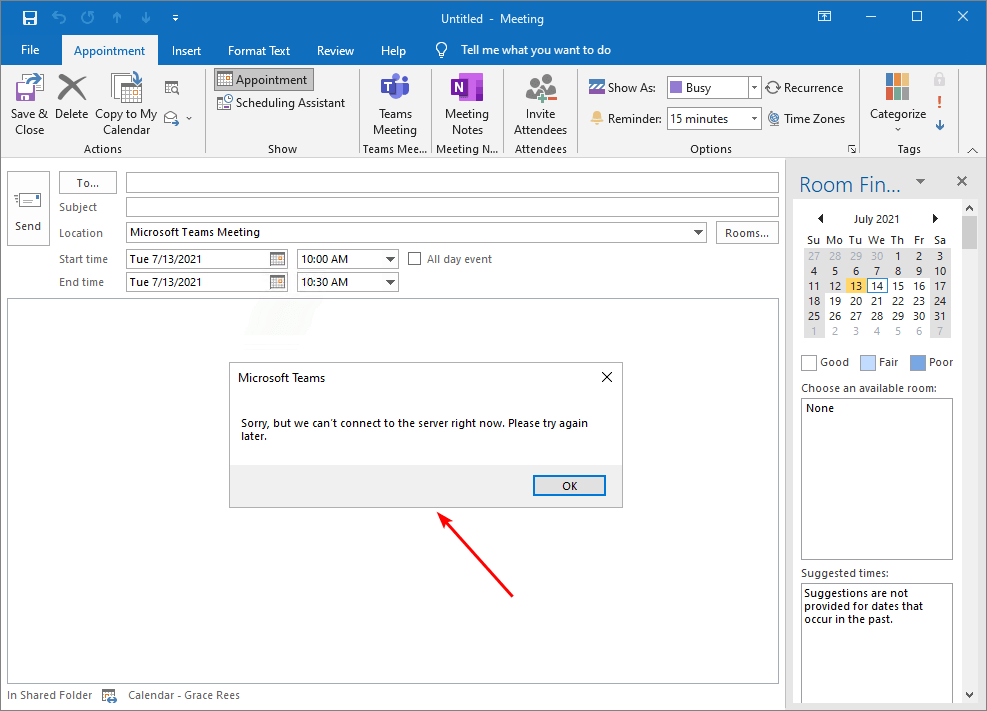Open the Categorize color menu
987x711 pixels.
[x=898, y=103]
